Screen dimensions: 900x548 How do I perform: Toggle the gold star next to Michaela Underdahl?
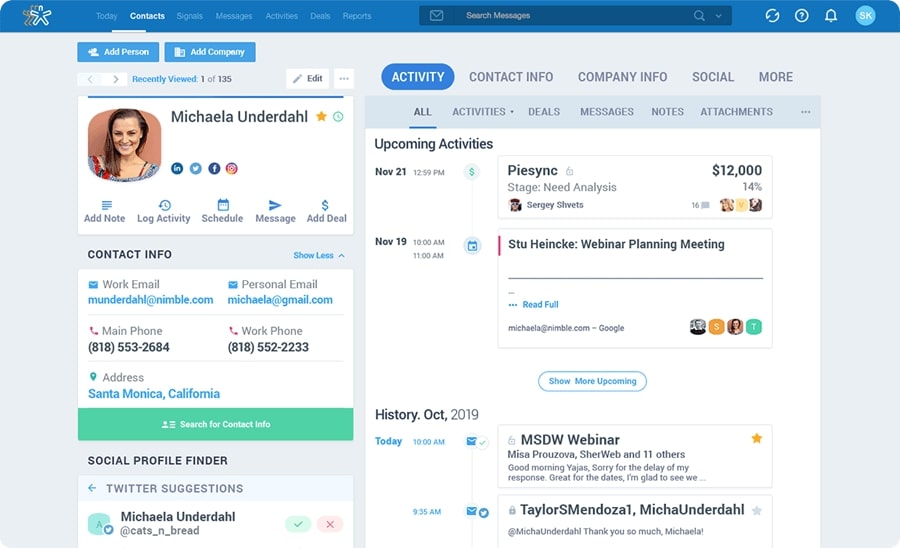click(321, 117)
